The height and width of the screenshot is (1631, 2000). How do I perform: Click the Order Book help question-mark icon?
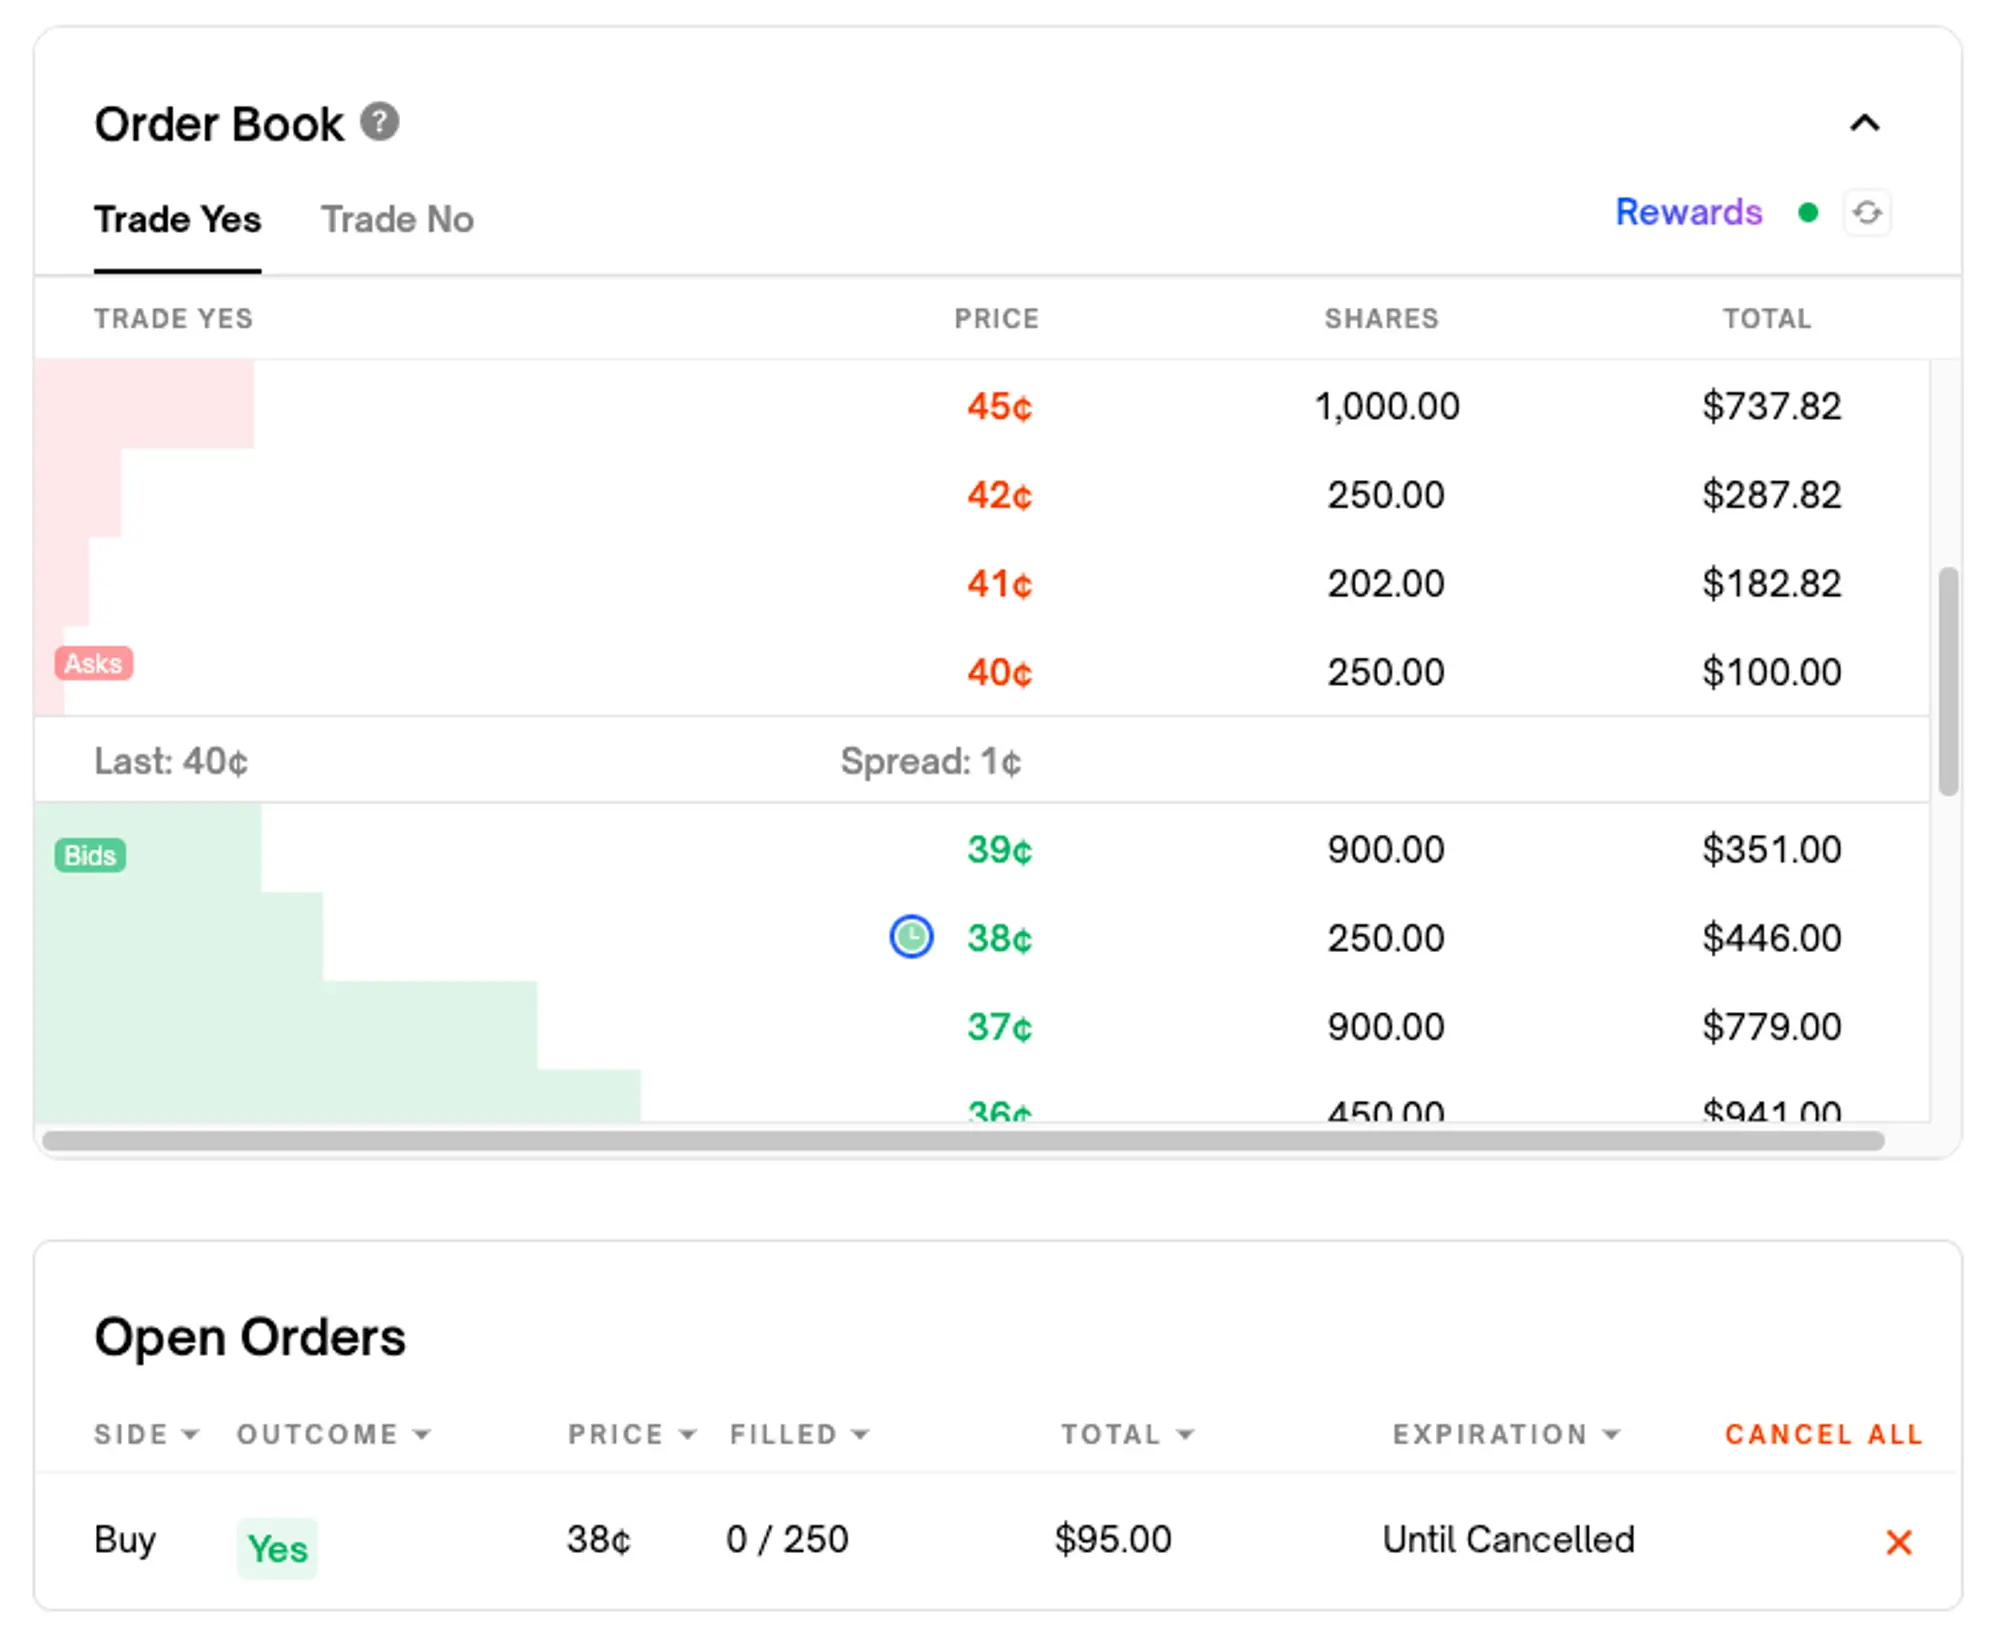coord(379,122)
